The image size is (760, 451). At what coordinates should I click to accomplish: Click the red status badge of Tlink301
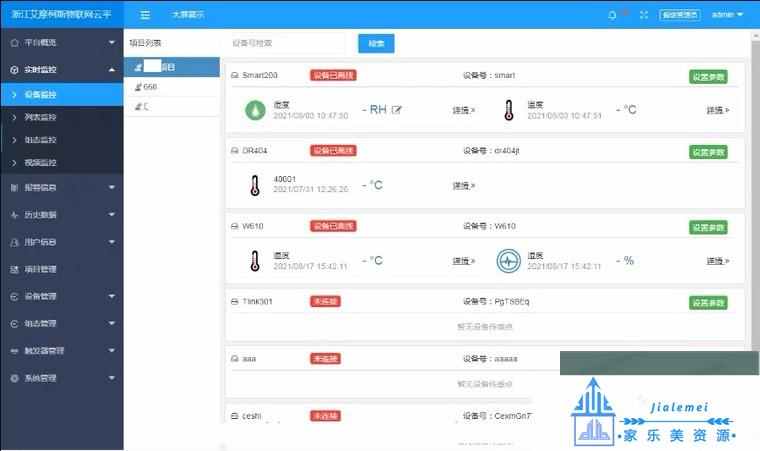(x=325, y=302)
